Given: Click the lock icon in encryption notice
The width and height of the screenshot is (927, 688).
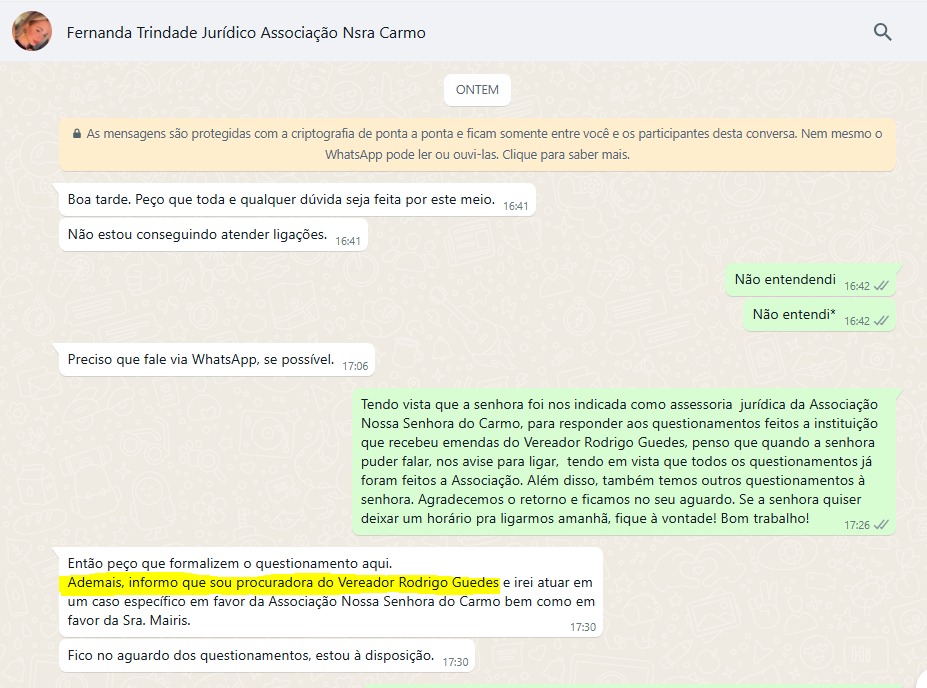Looking at the screenshot, I should [77, 134].
